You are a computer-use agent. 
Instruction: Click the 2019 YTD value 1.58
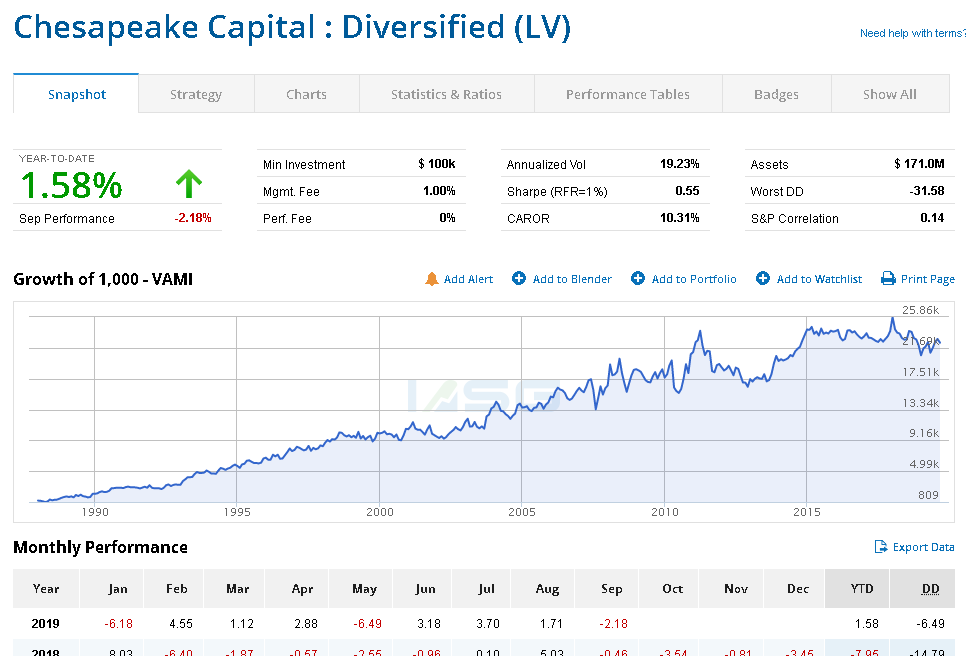[x=867, y=623]
